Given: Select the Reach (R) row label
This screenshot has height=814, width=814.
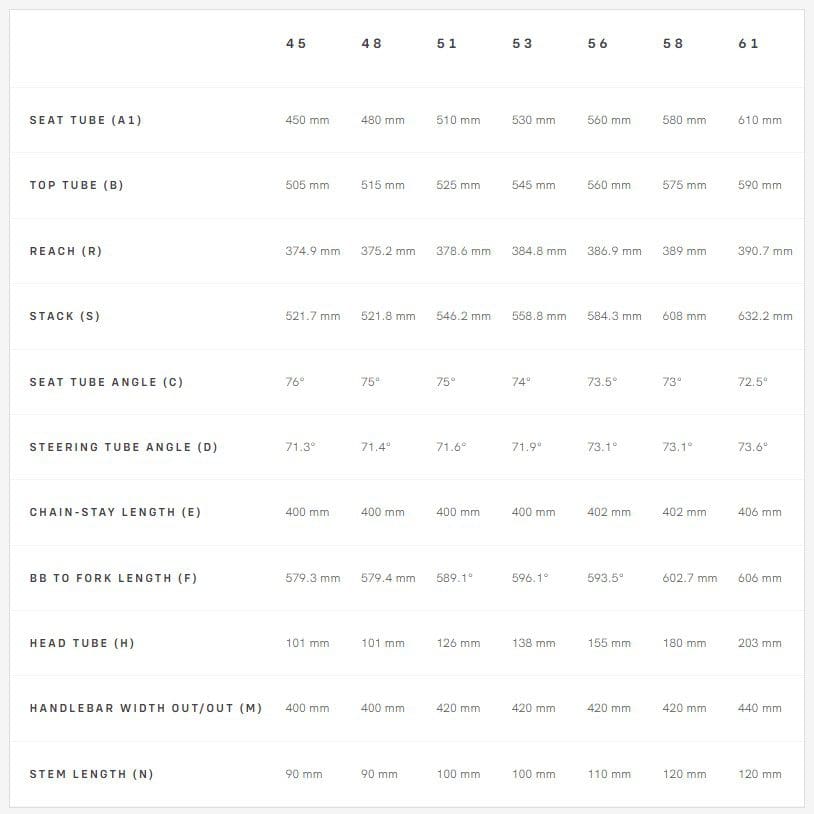Looking at the screenshot, I should click(x=66, y=251).
